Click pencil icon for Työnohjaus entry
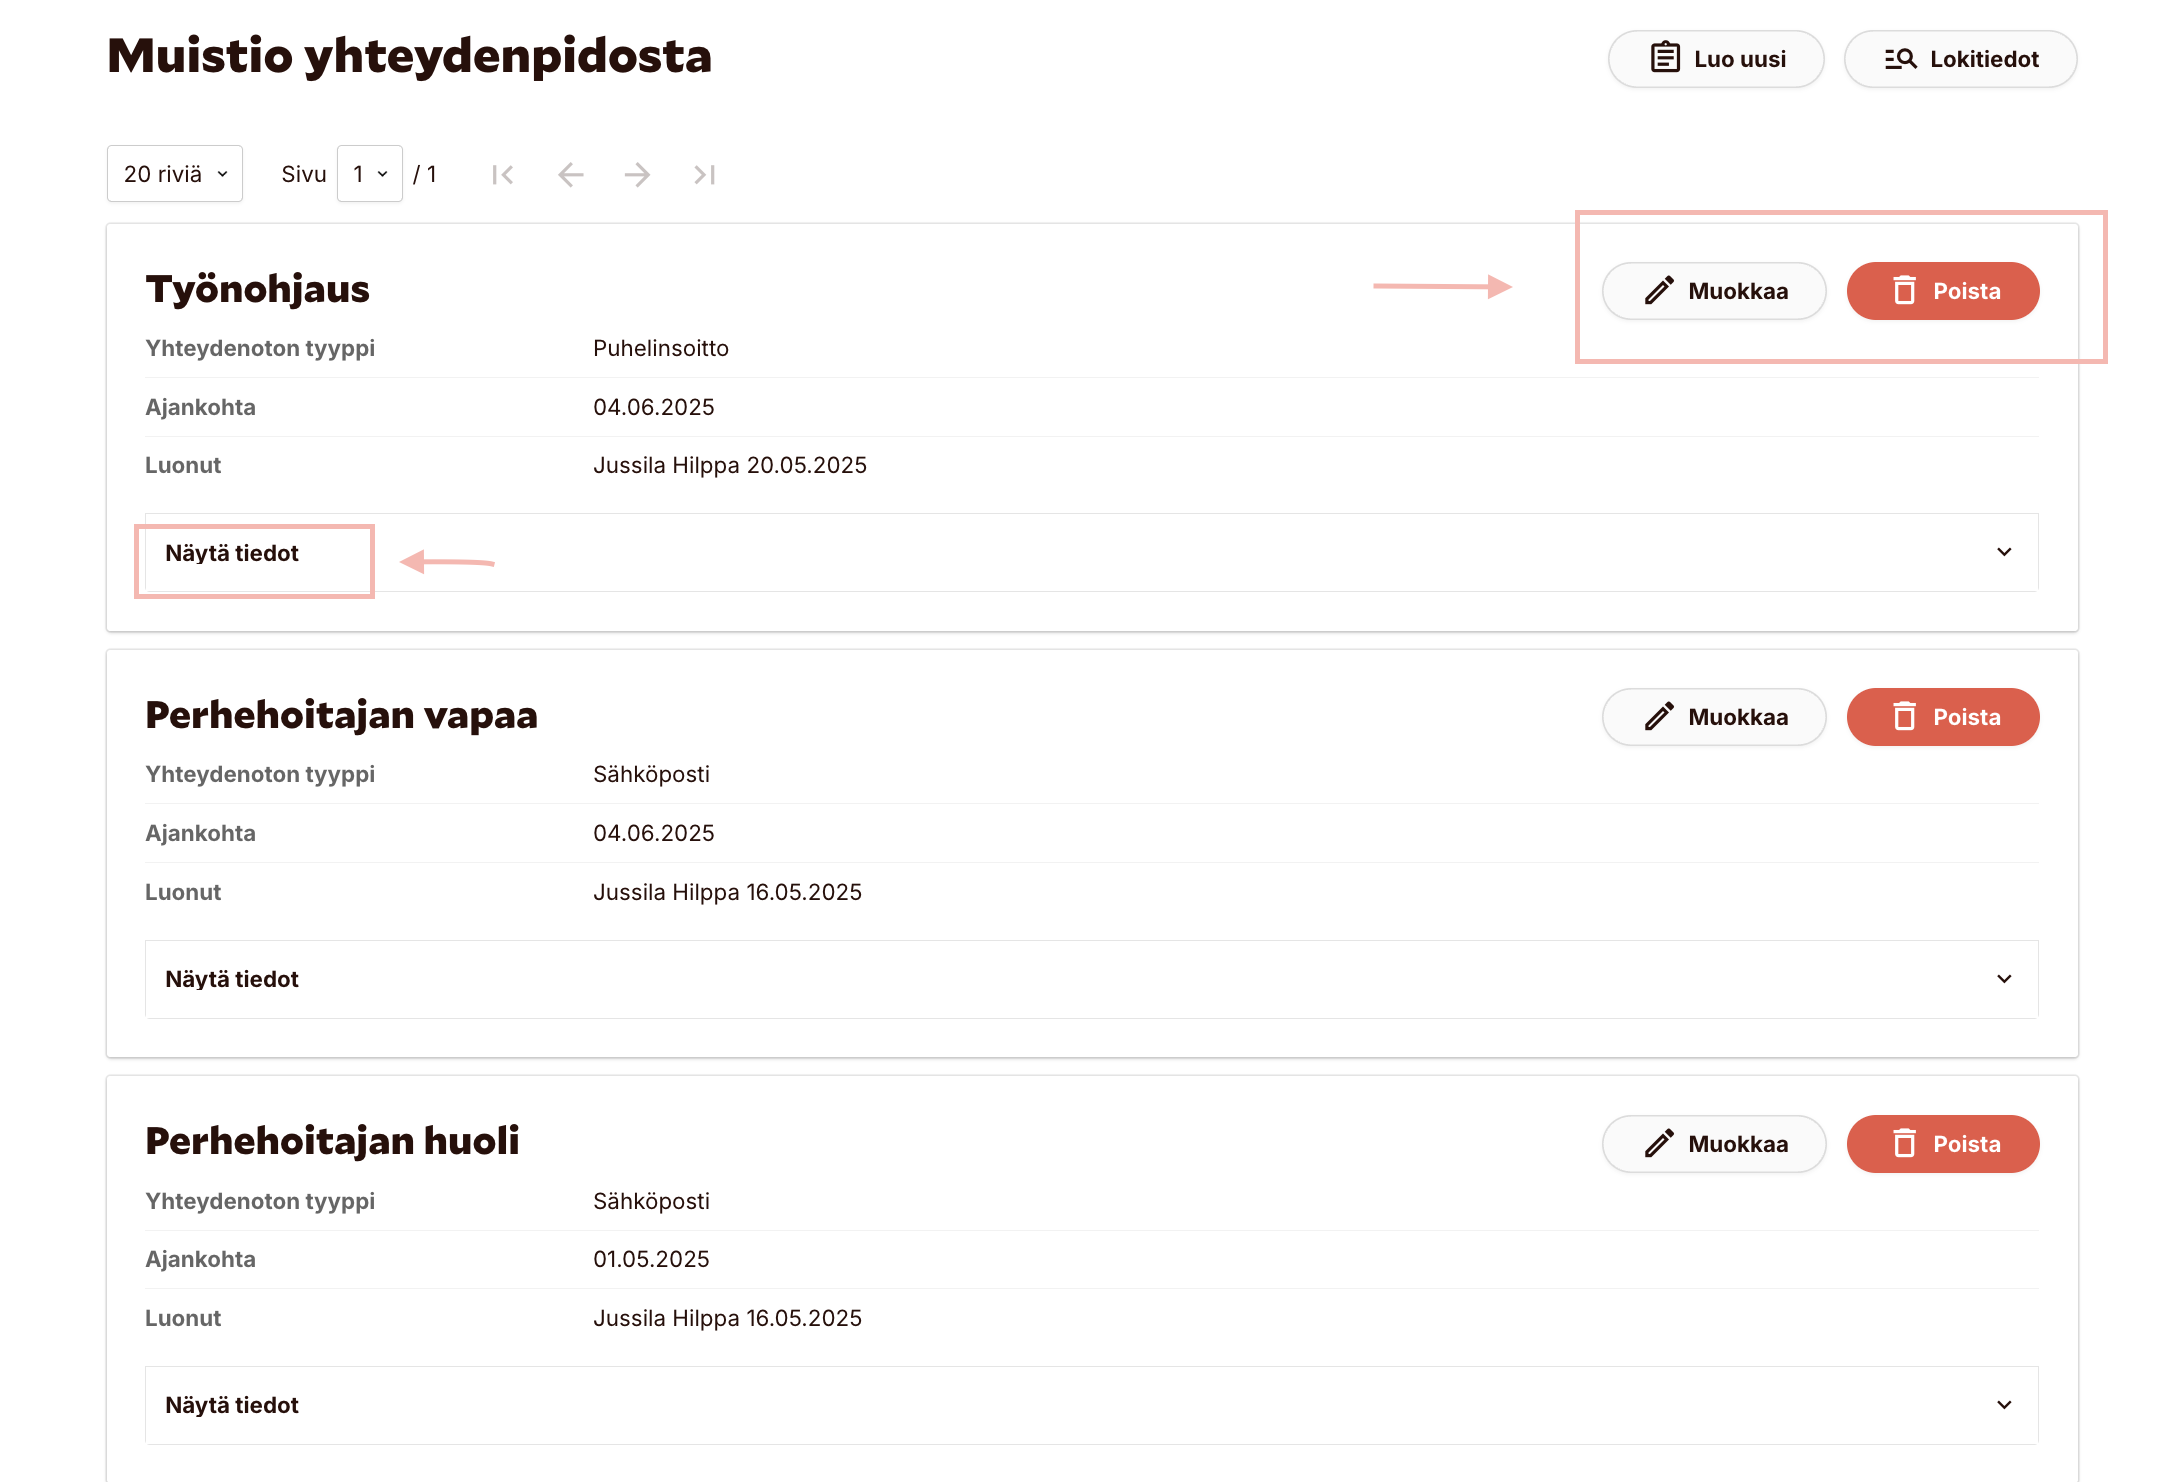This screenshot has width=2170, height=1482. pos(1659,291)
